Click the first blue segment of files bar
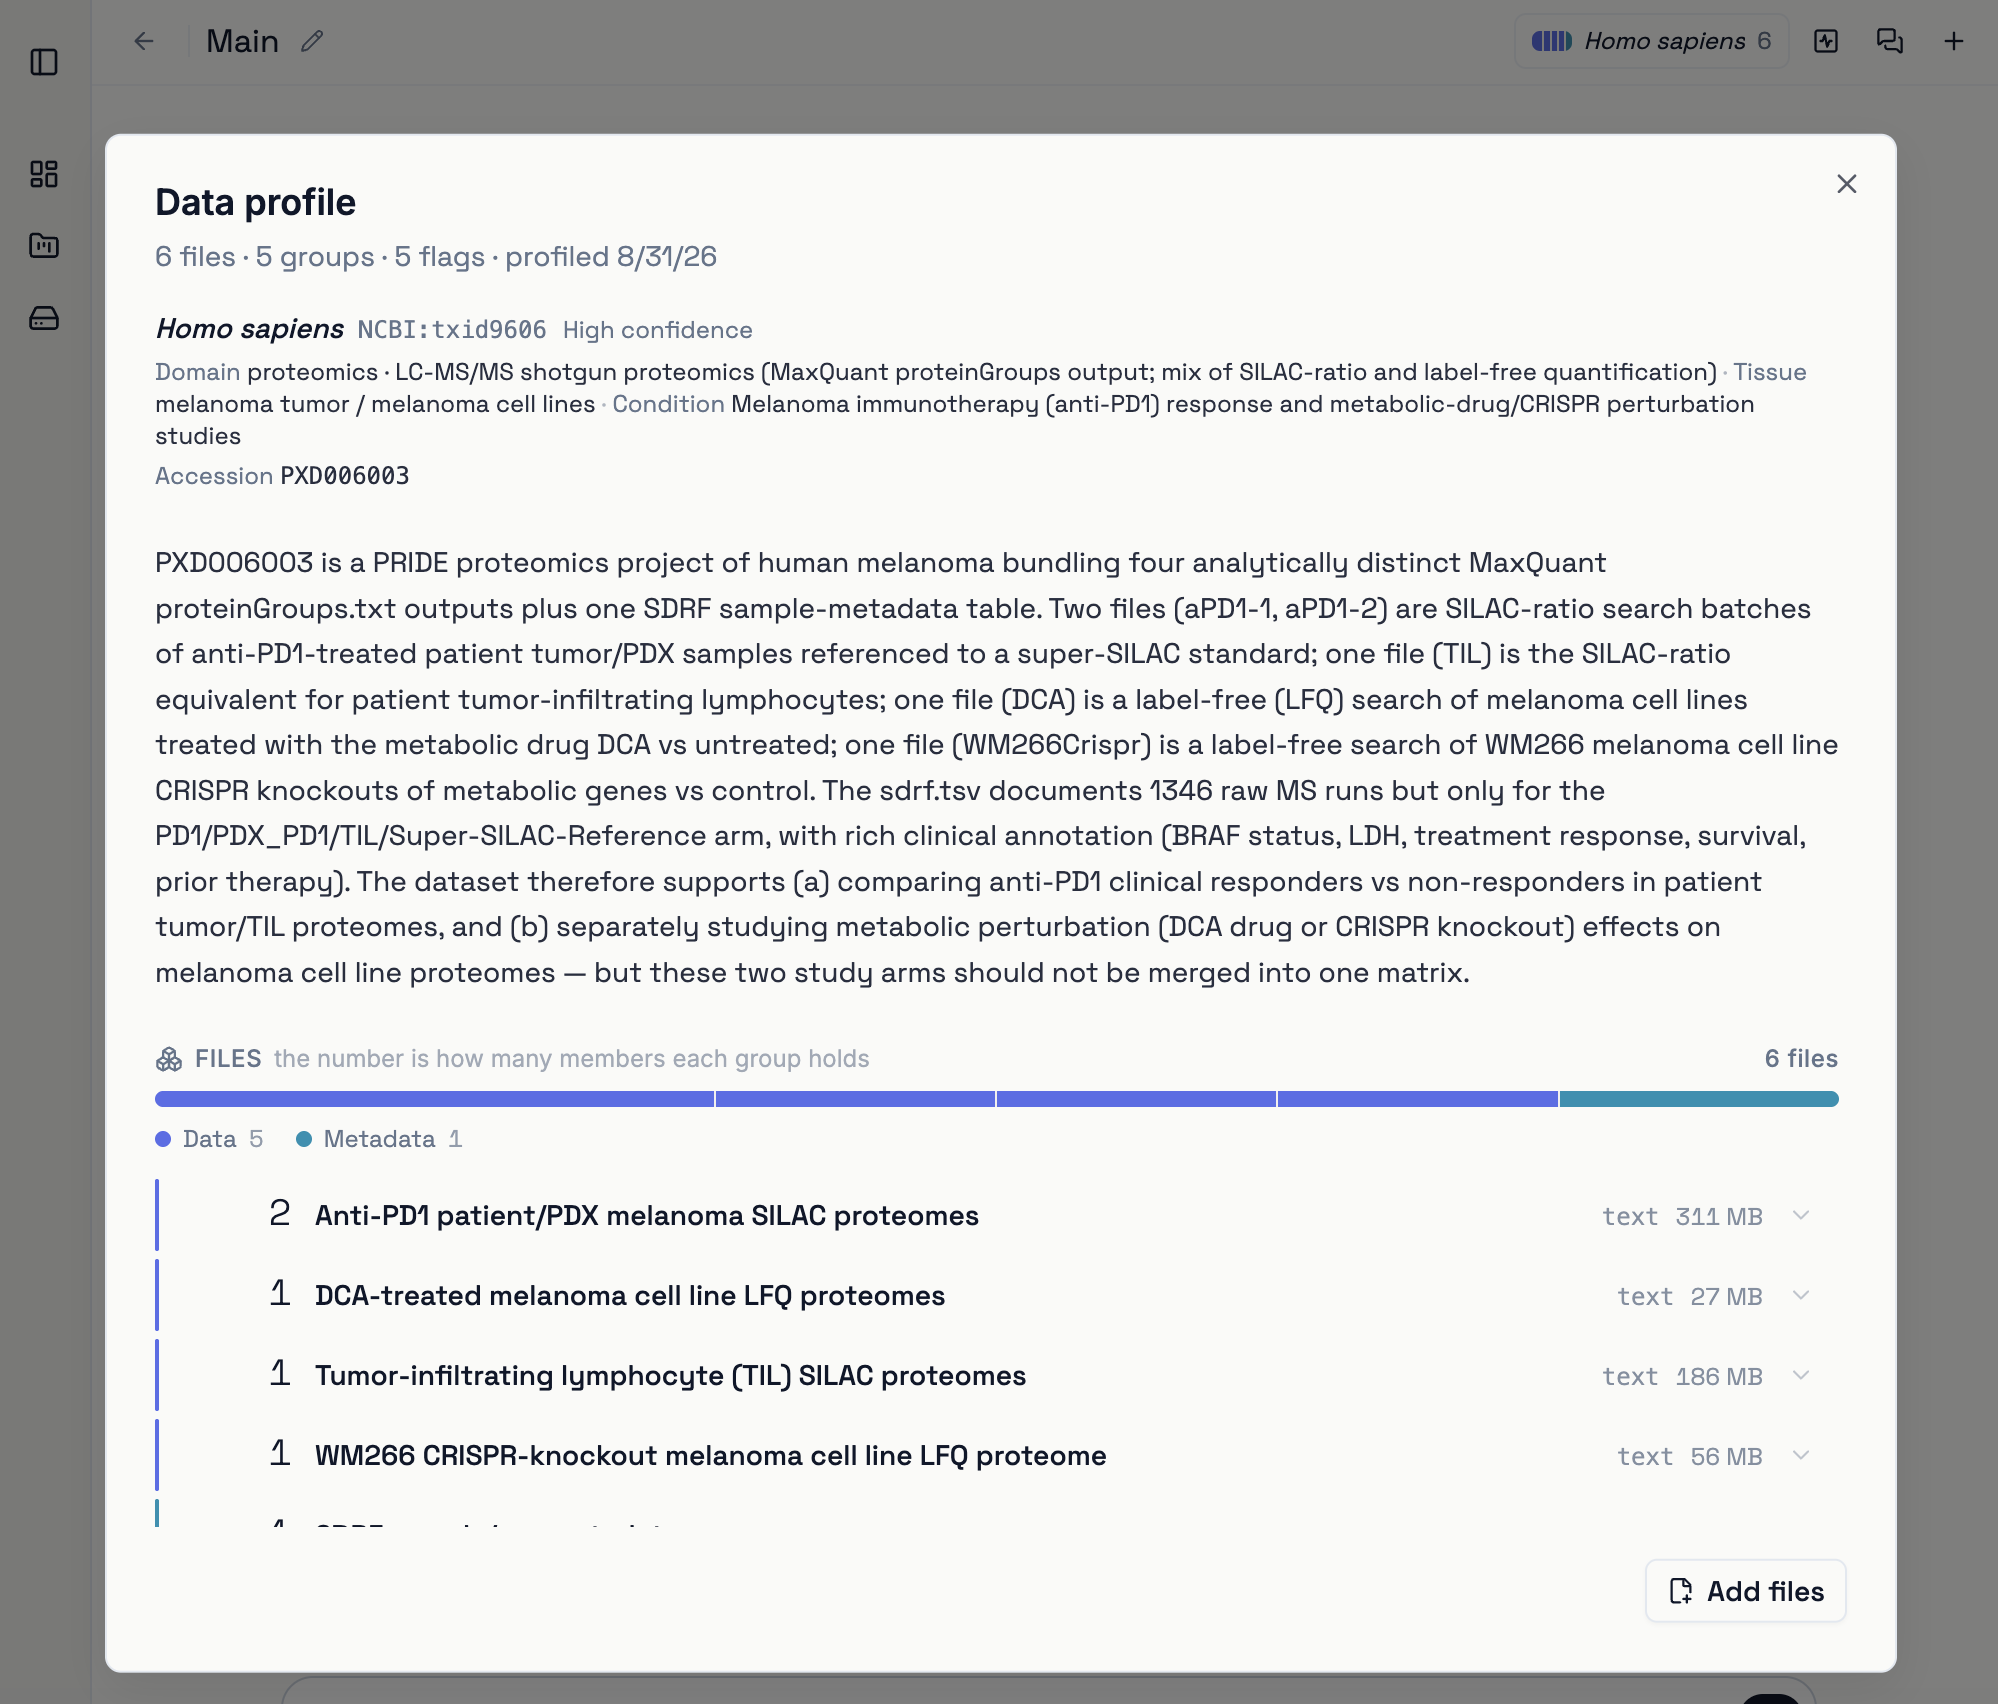1998x1704 pixels. click(434, 1099)
